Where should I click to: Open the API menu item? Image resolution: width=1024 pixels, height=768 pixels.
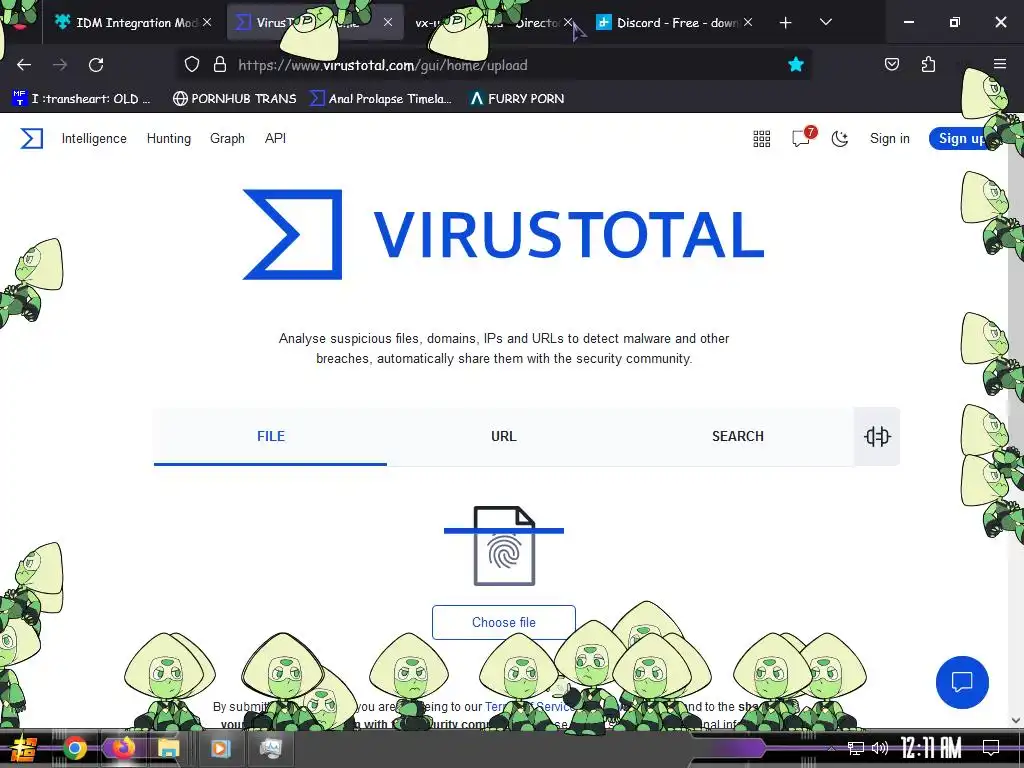[275, 138]
